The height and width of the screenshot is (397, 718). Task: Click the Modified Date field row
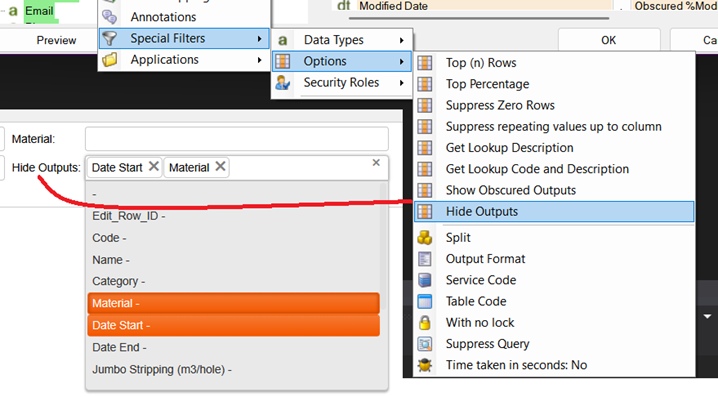click(x=484, y=5)
